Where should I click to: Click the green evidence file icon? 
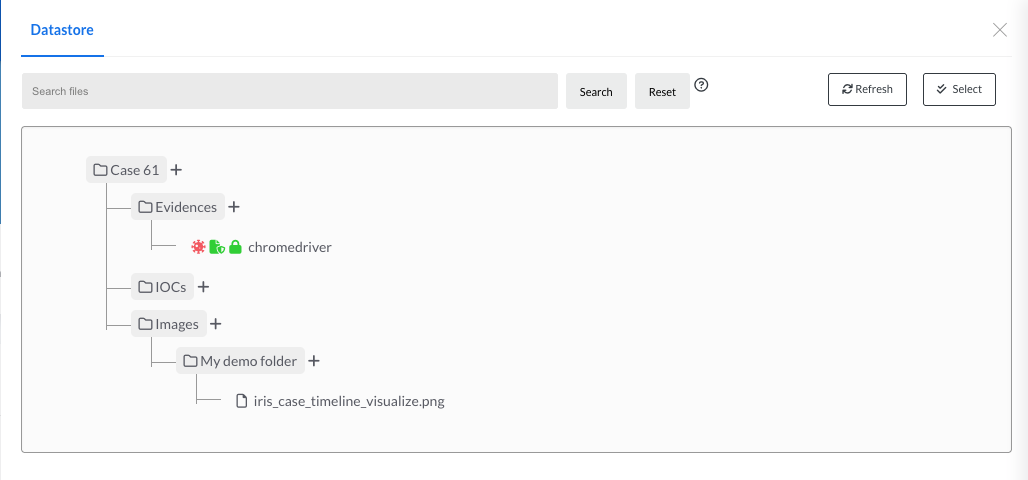click(216, 247)
